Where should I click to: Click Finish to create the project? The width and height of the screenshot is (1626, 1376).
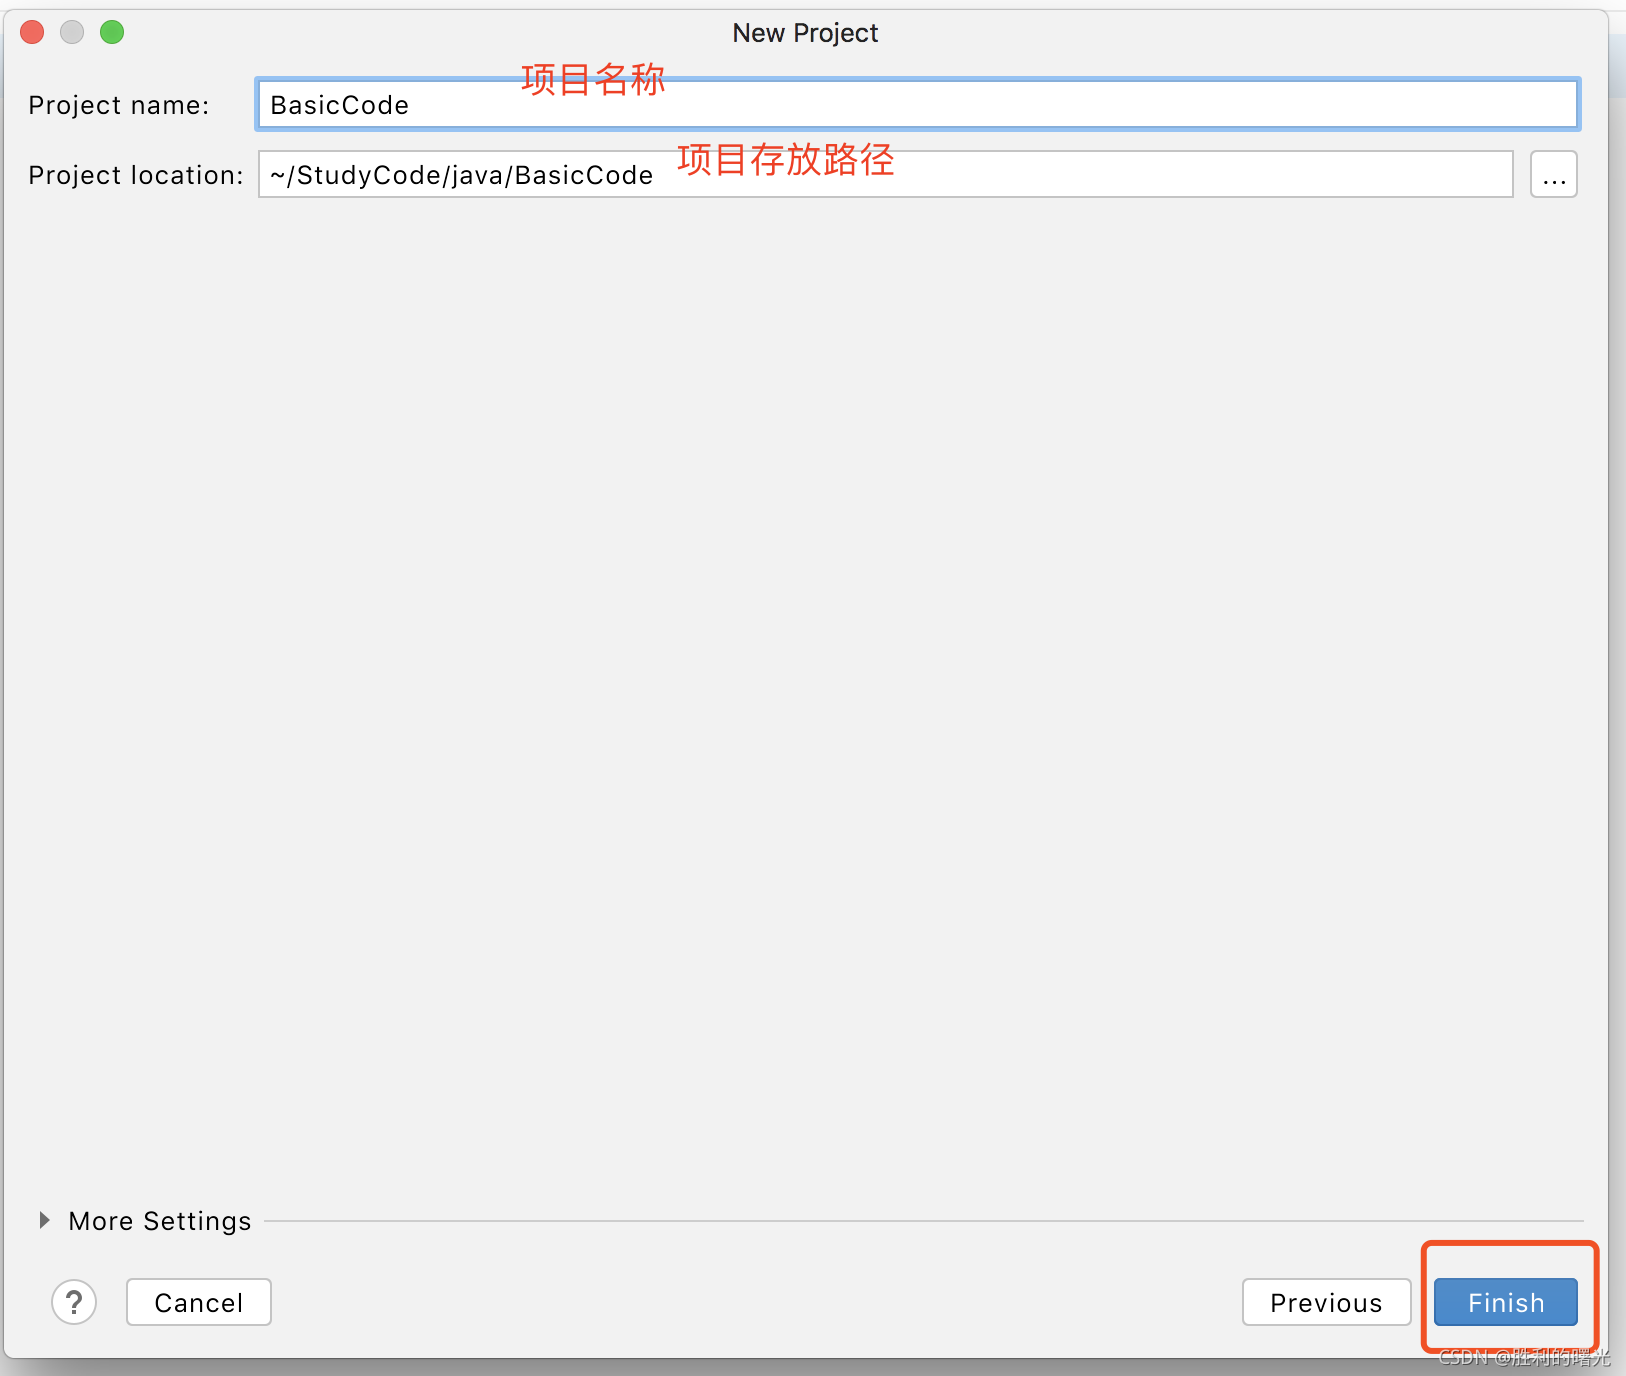pos(1506,1302)
